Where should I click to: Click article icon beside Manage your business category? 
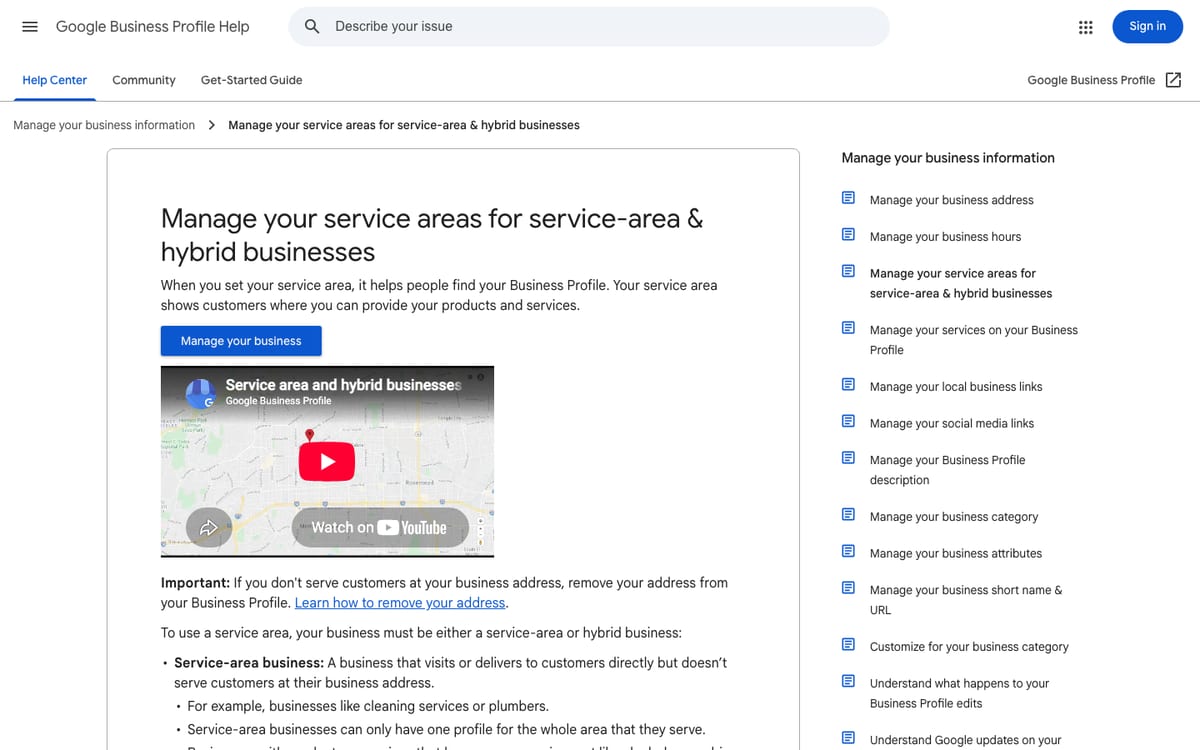[x=848, y=515]
